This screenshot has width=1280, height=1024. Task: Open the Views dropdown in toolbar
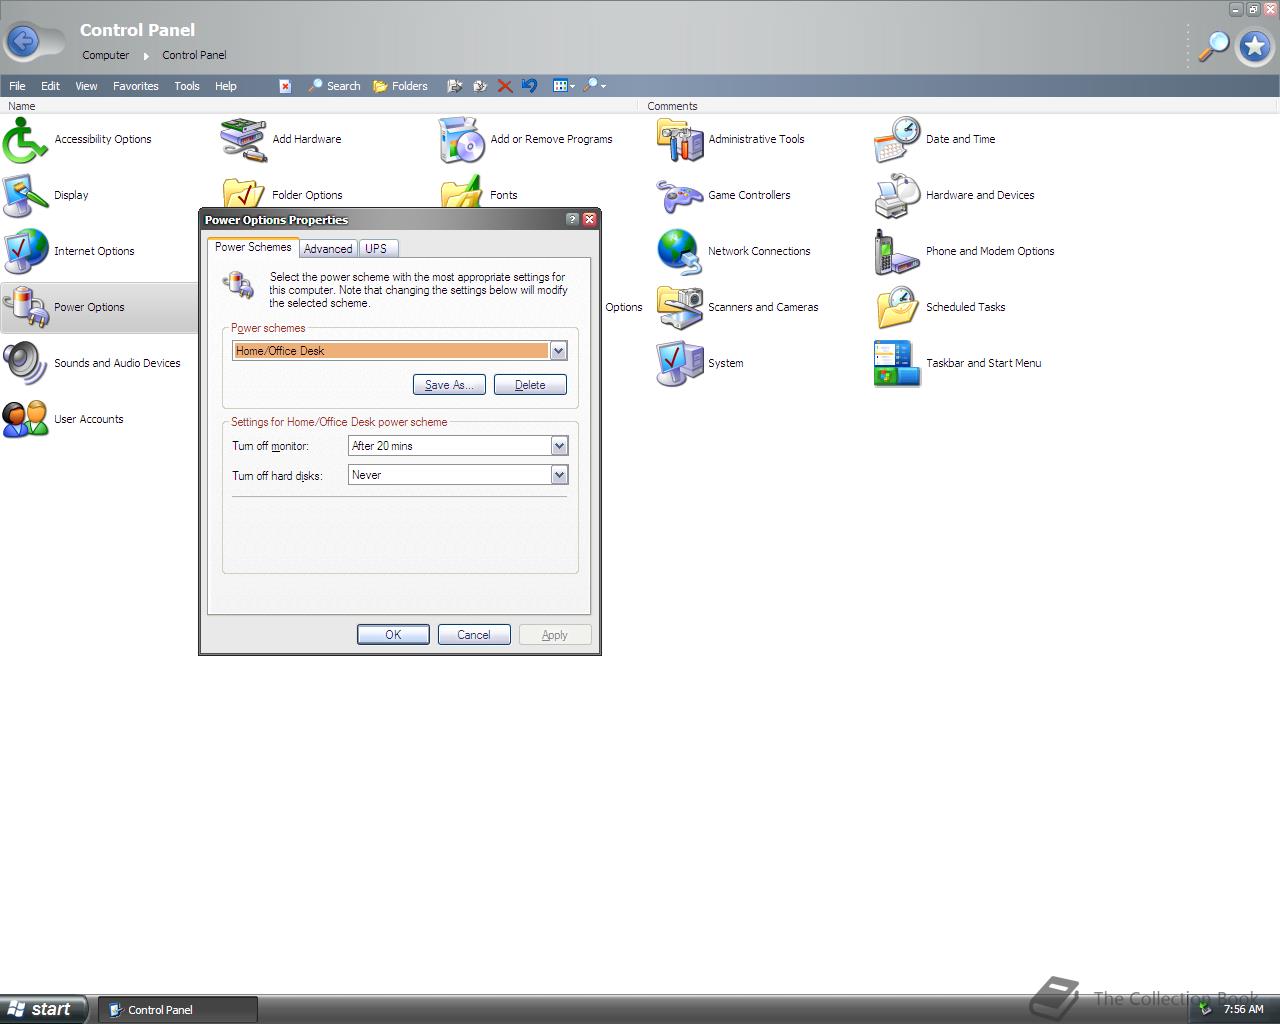[x=564, y=86]
